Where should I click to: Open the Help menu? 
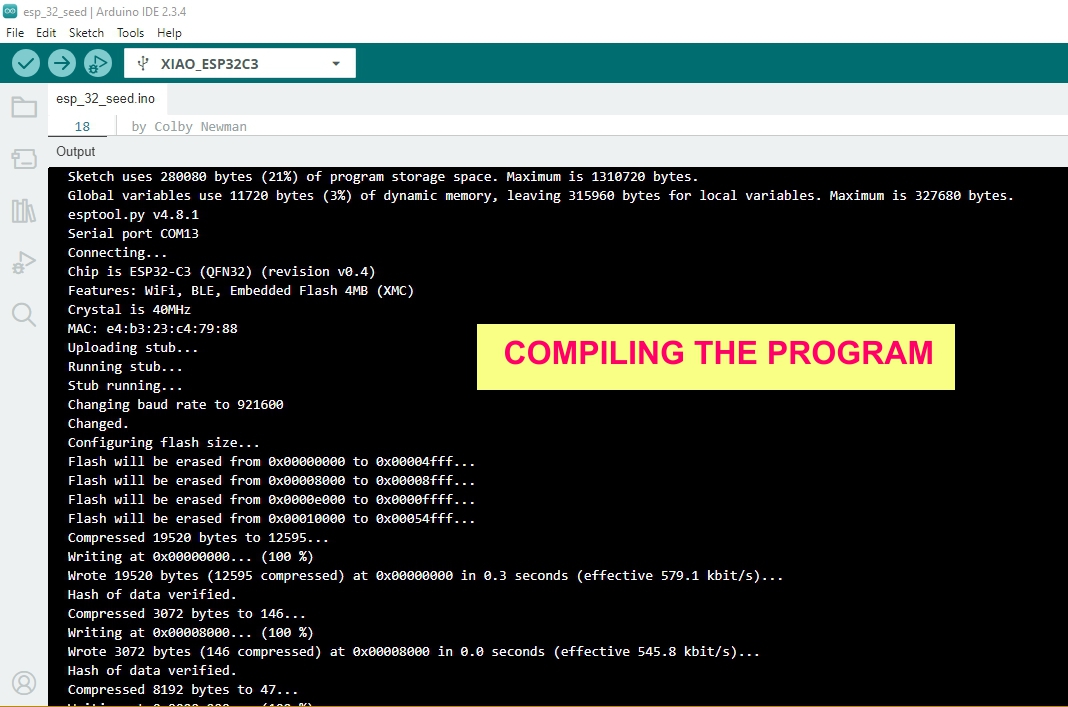pos(169,33)
